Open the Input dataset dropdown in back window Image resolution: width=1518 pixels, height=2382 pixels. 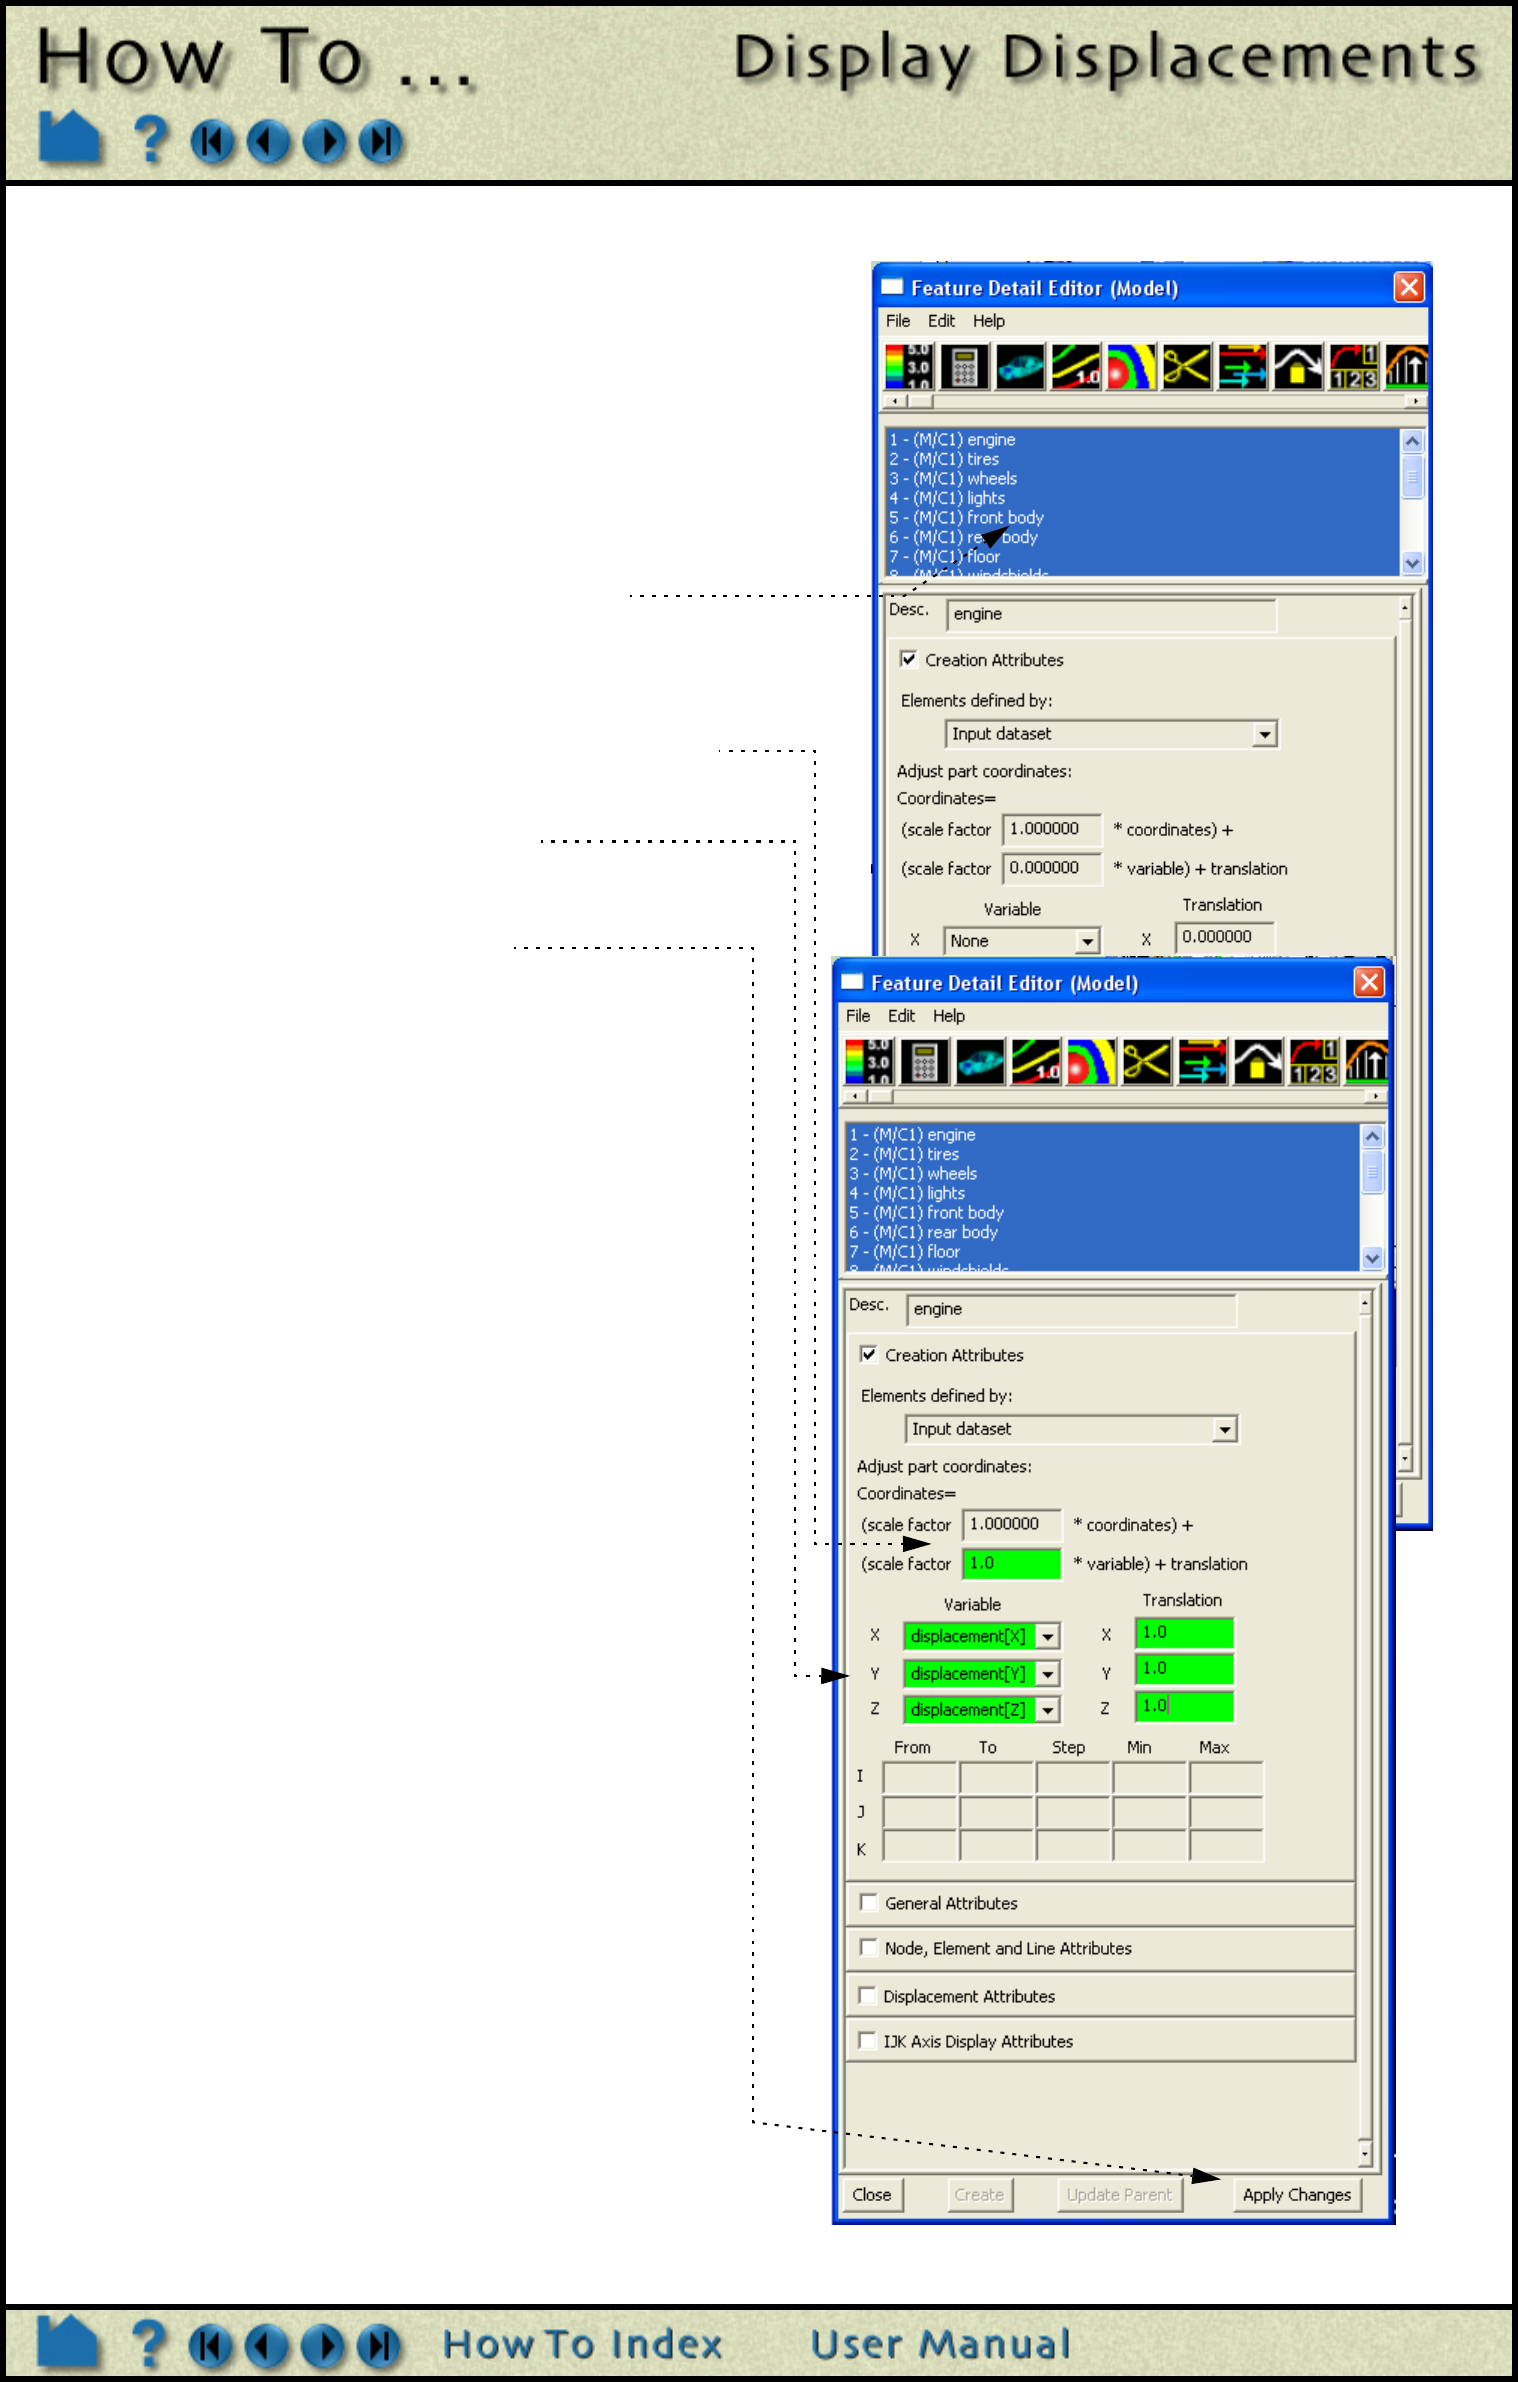click(x=1111, y=734)
